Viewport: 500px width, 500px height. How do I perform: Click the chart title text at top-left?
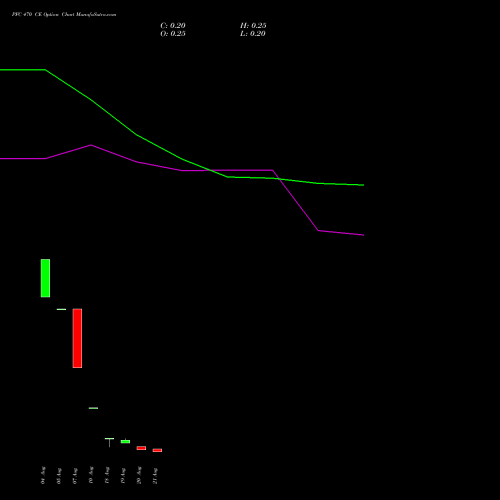coord(64,15)
